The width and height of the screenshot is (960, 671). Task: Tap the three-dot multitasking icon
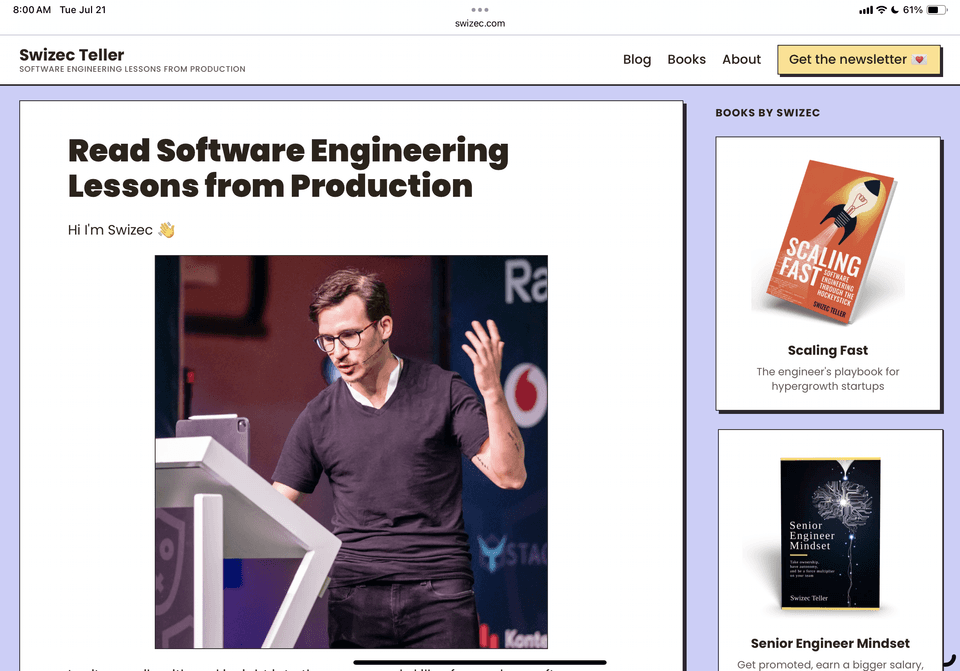[x=480, y=10]
